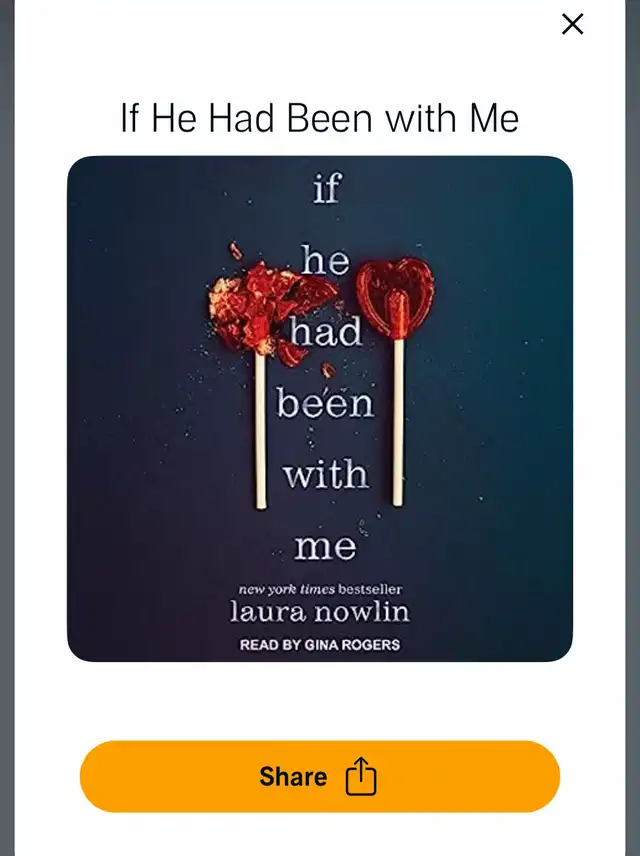640x856 pixels.
Task: Select the 'If He Had Been with Me' title heading
Action: point(319,117)
